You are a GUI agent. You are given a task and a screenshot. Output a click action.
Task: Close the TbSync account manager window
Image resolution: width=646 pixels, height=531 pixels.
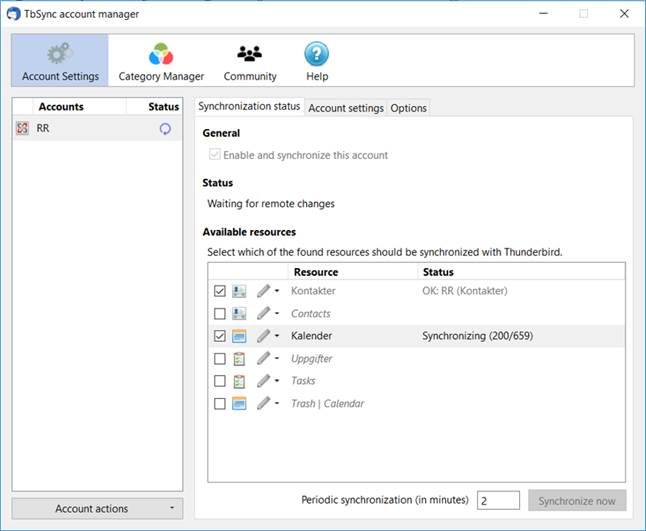[624, 14]
